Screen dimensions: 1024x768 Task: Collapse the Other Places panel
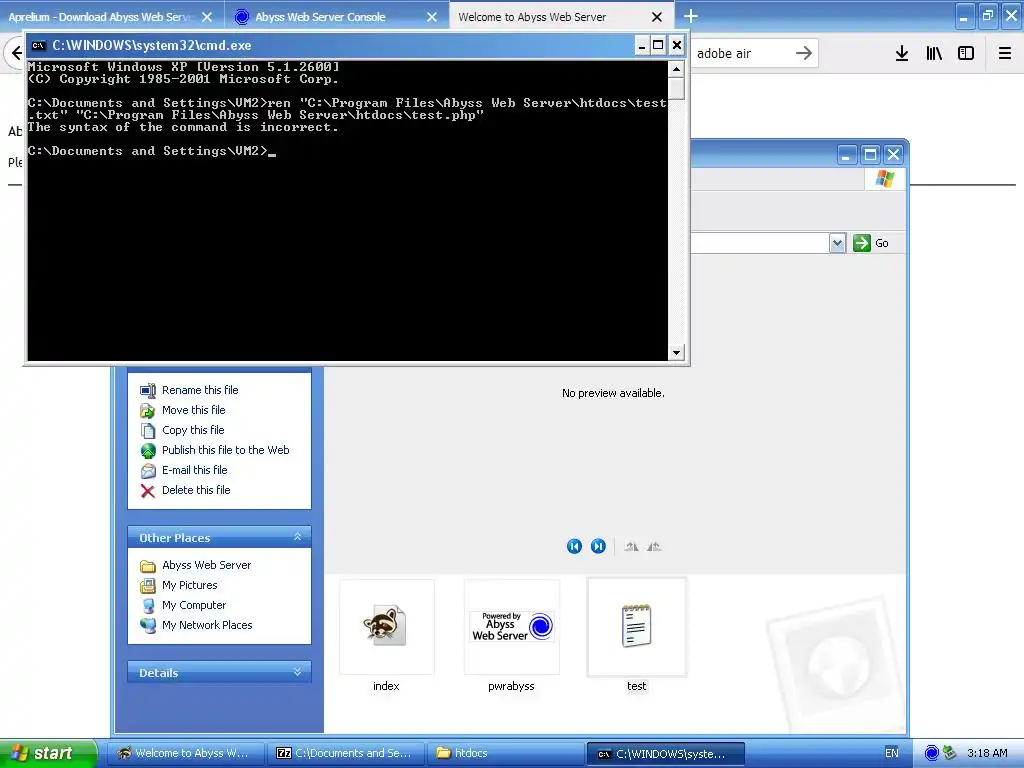[297, 537]
